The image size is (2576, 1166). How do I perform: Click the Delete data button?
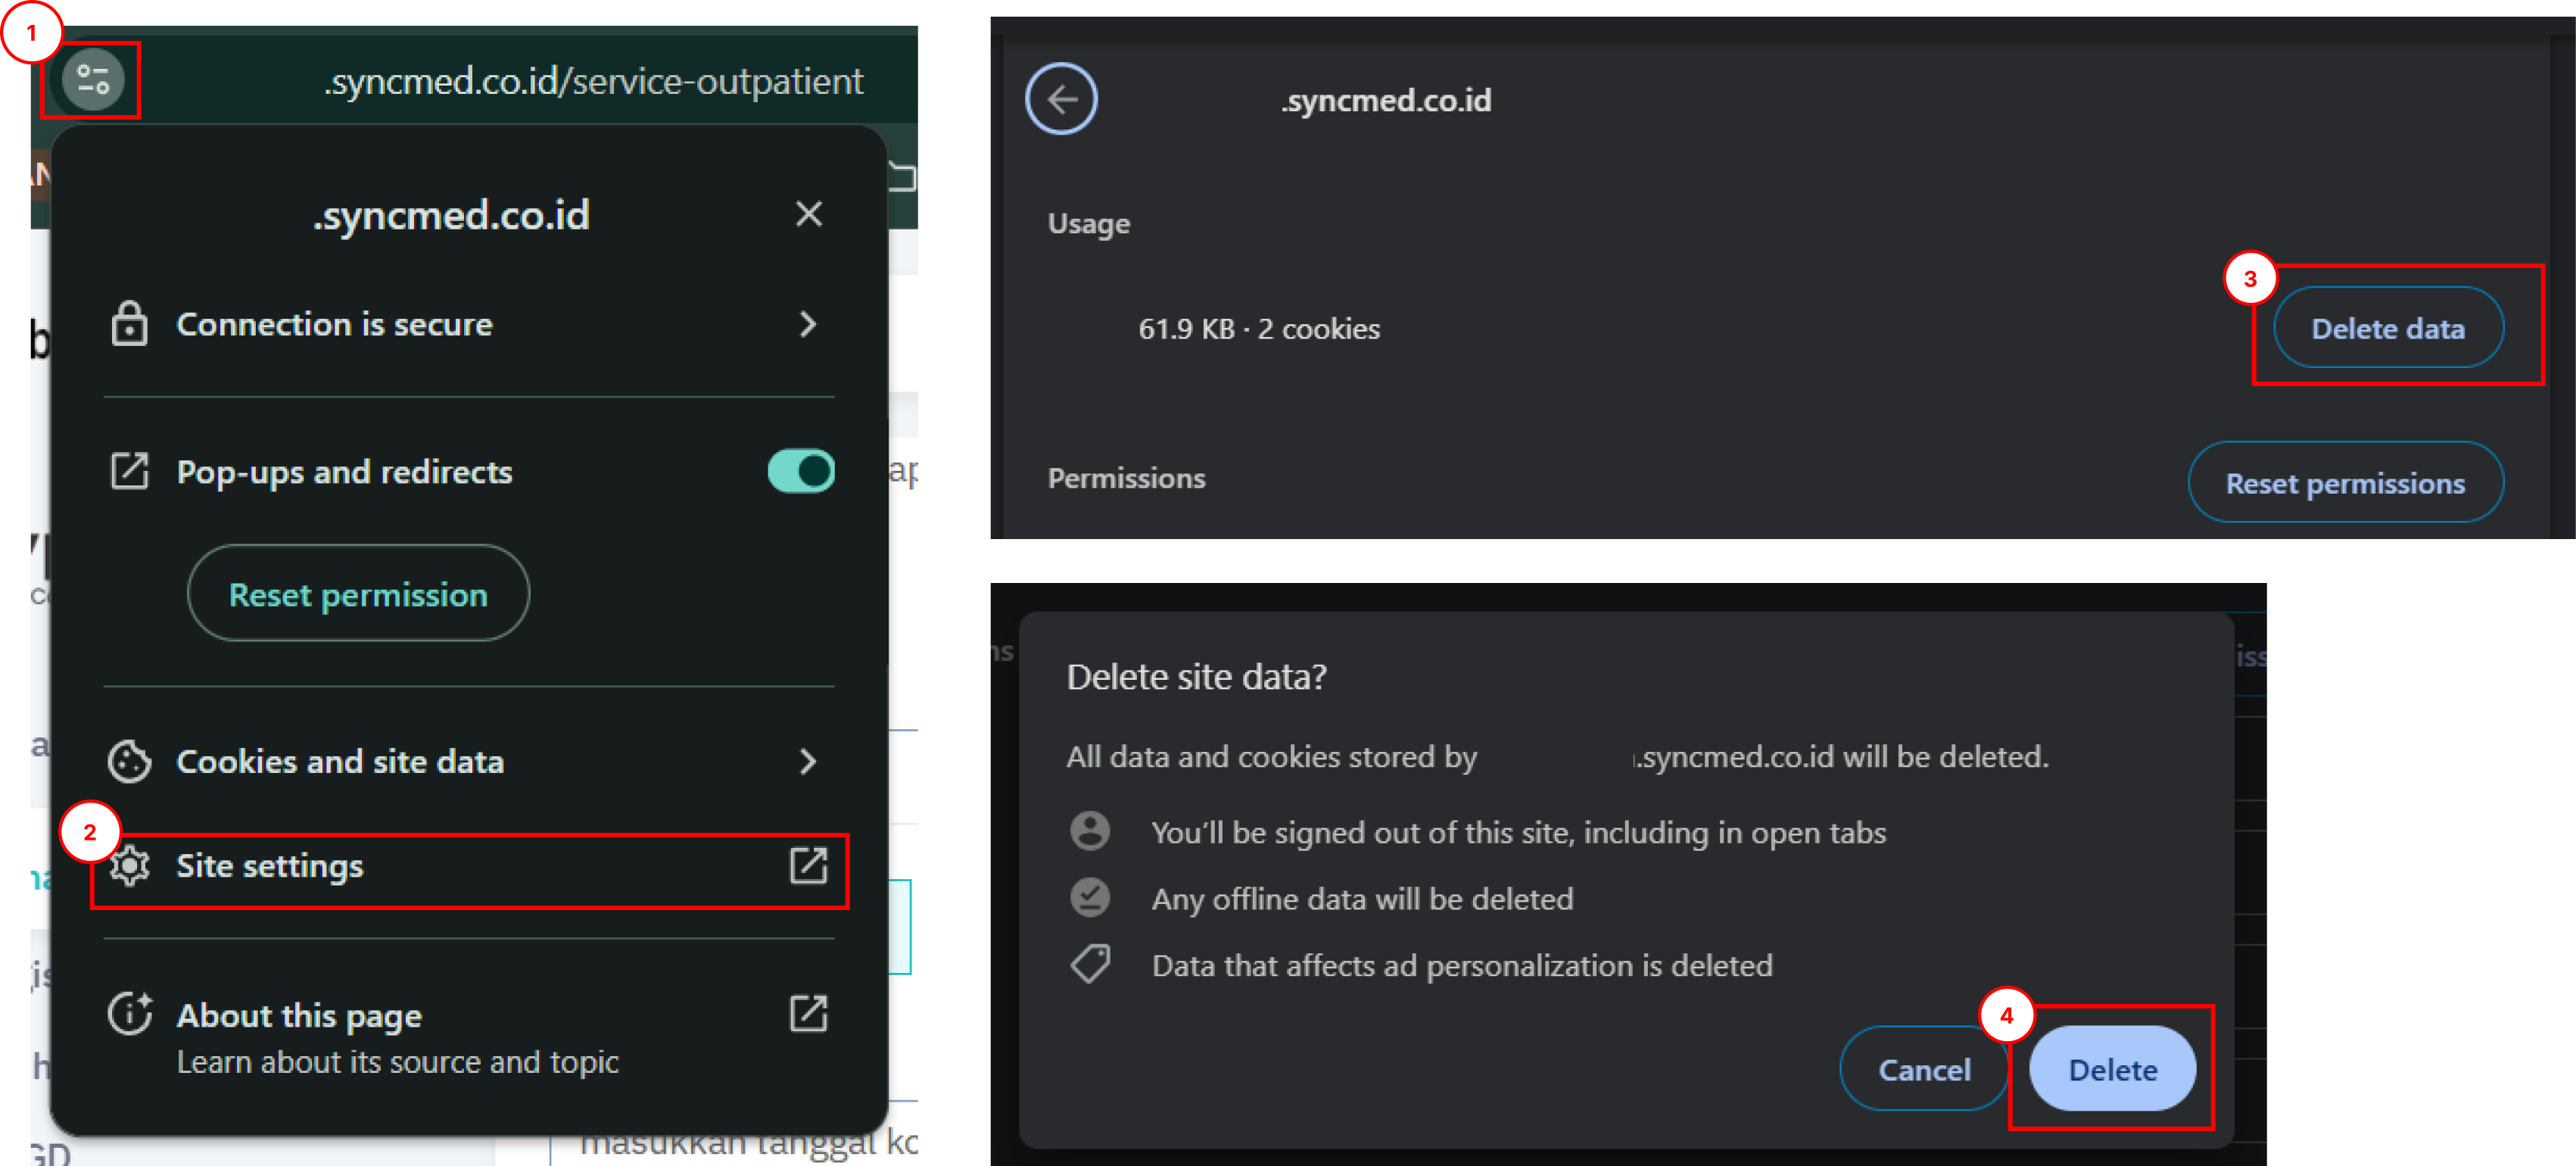click(x=2388, y=328)
